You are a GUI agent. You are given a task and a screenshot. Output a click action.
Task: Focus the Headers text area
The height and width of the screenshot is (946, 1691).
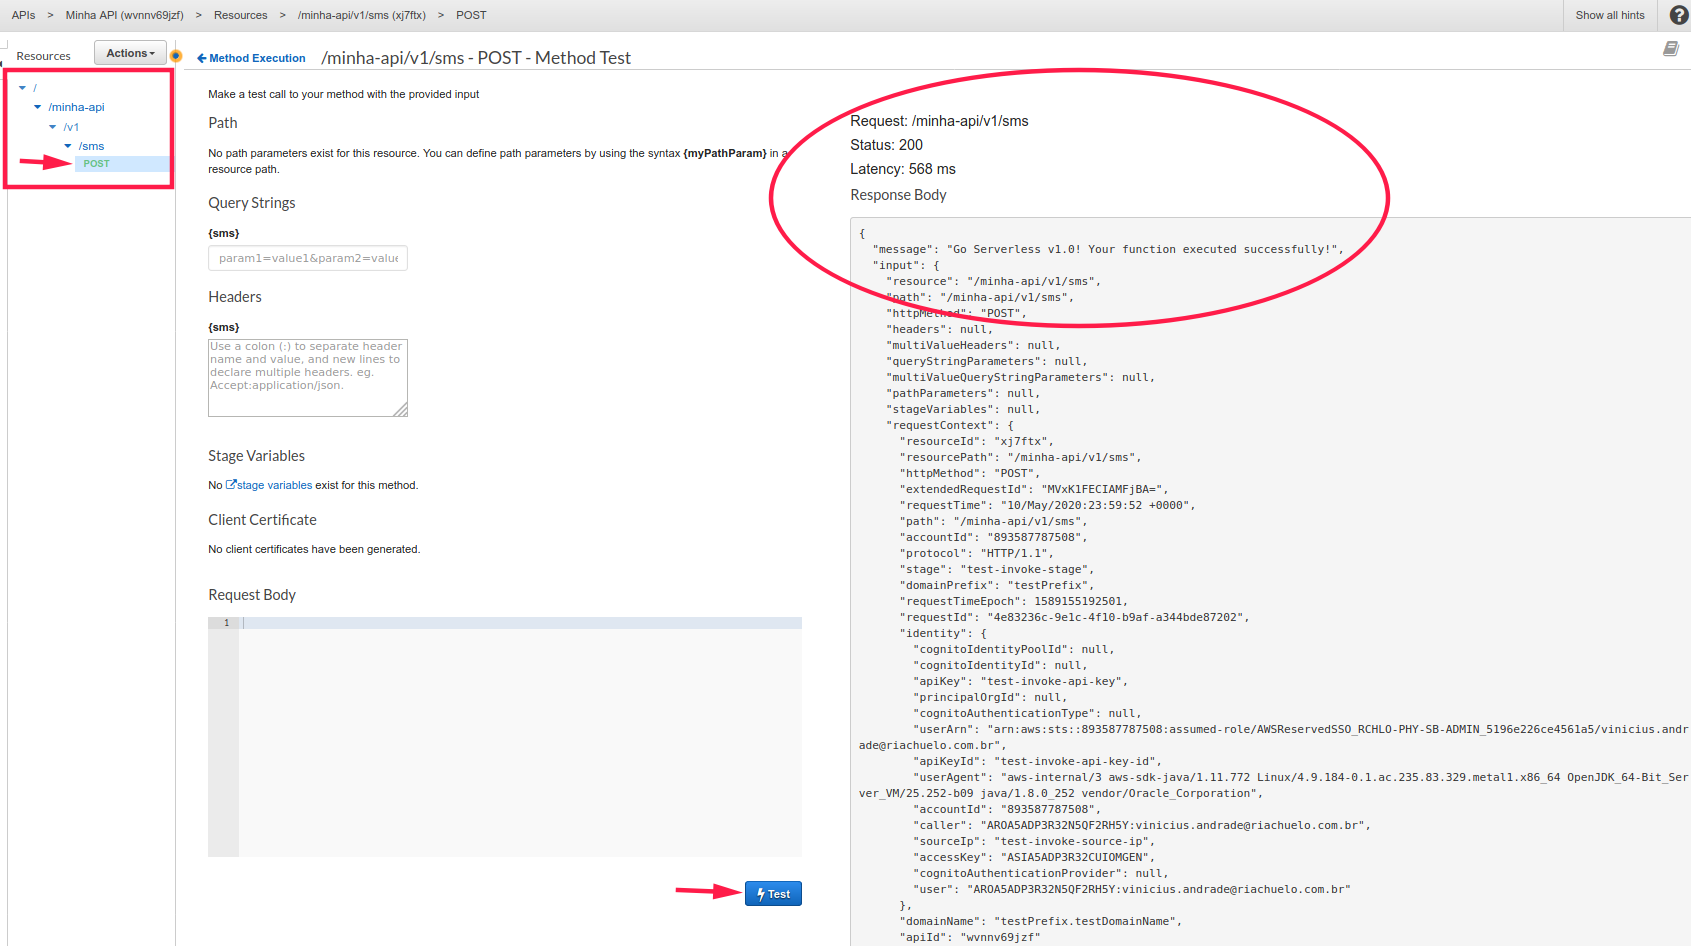(x=307, y=378)
